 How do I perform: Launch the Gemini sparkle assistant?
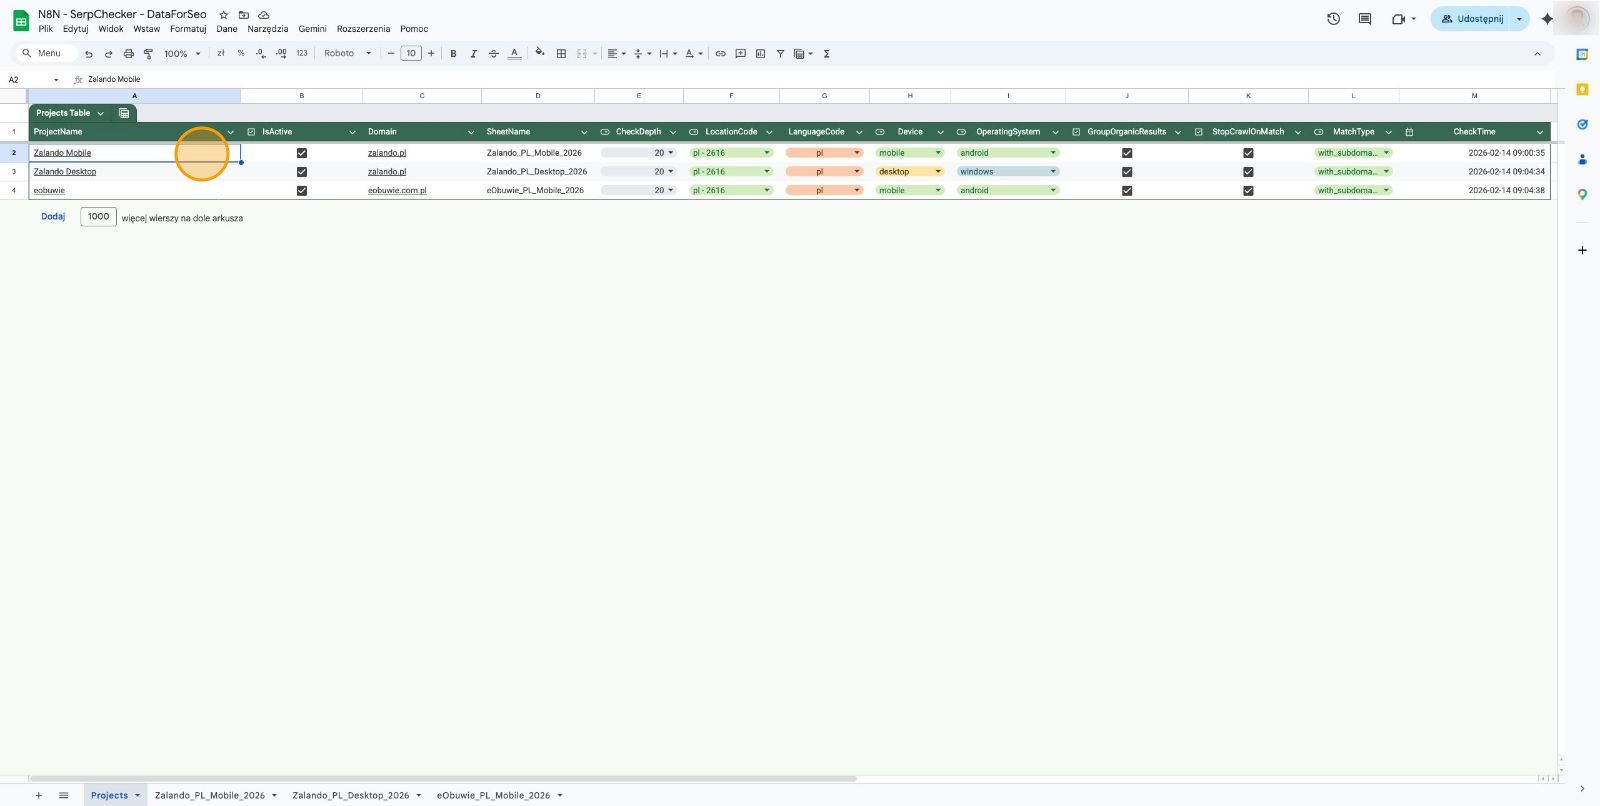coord(1547,19)
